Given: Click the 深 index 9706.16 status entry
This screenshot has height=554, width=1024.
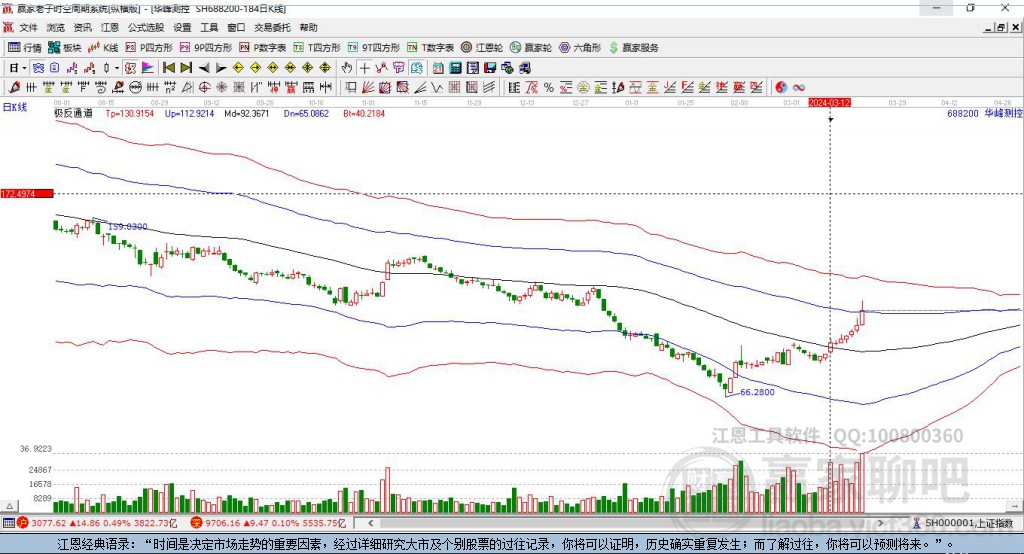Looking at the screenshot, I should pyautogui.click(x=268, y=523).
